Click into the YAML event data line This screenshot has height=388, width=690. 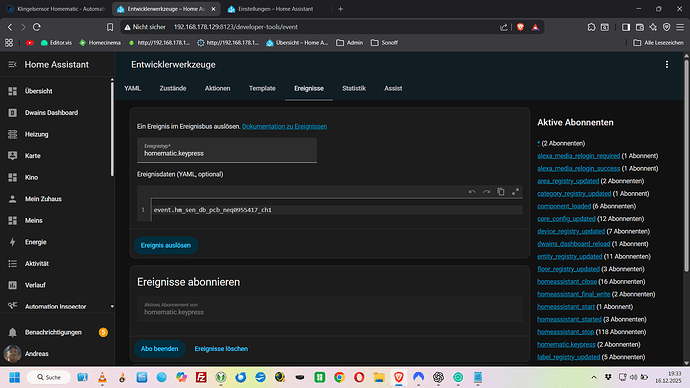click(x=338, y=210)
